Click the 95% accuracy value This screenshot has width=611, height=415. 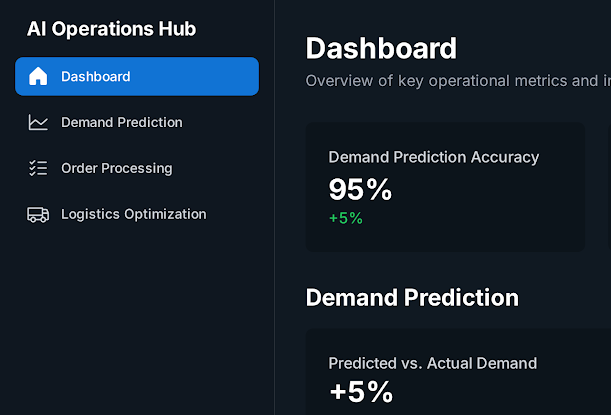360,188
